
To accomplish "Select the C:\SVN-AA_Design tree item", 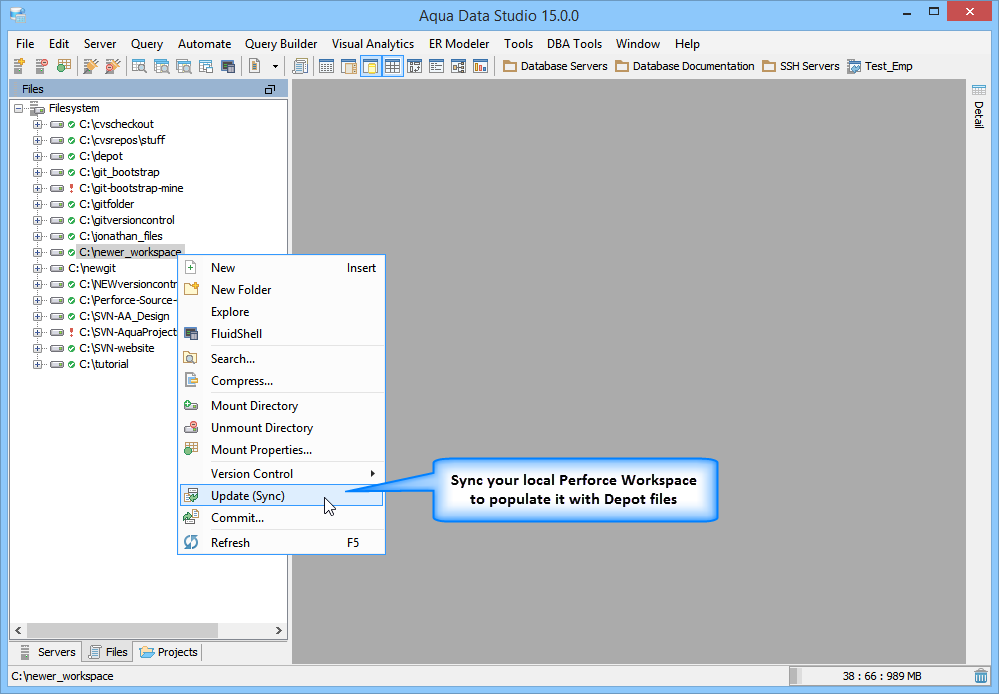I will 124,316.
